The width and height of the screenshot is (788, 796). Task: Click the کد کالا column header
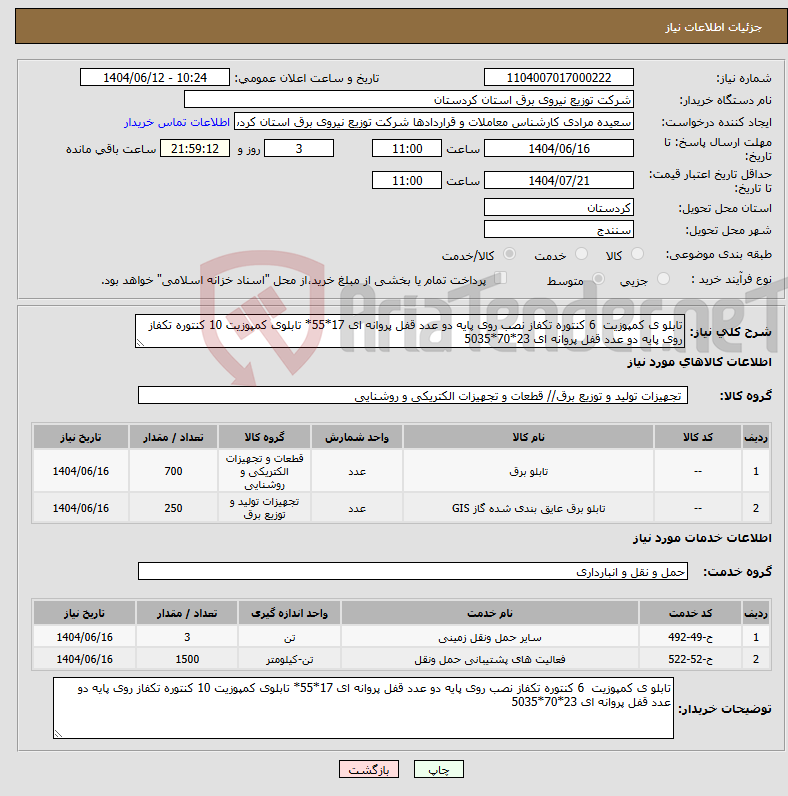point(698,437)
